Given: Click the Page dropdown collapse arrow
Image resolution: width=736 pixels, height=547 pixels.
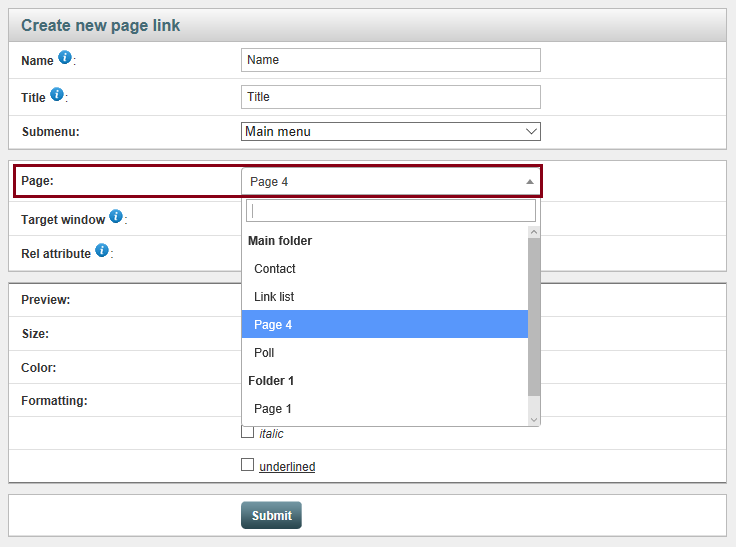Looking at the screenshot, I should tap(530, 182).
